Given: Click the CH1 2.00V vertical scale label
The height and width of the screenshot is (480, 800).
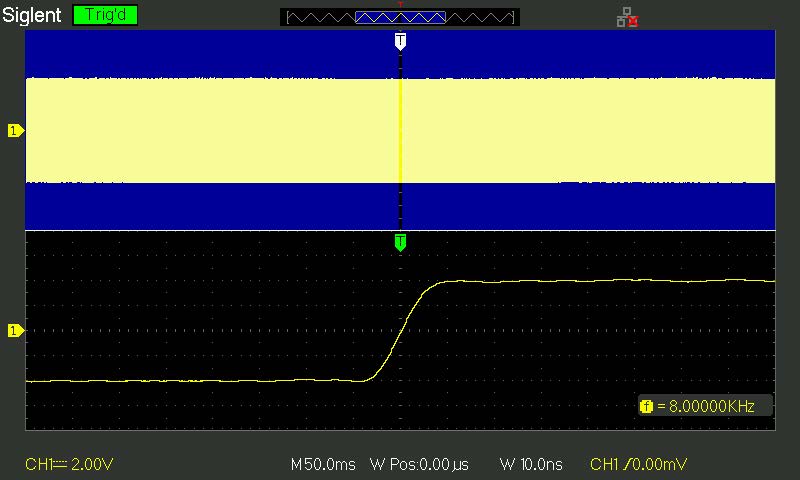Looking at the screenshot, I should click(x=69, y=464).
